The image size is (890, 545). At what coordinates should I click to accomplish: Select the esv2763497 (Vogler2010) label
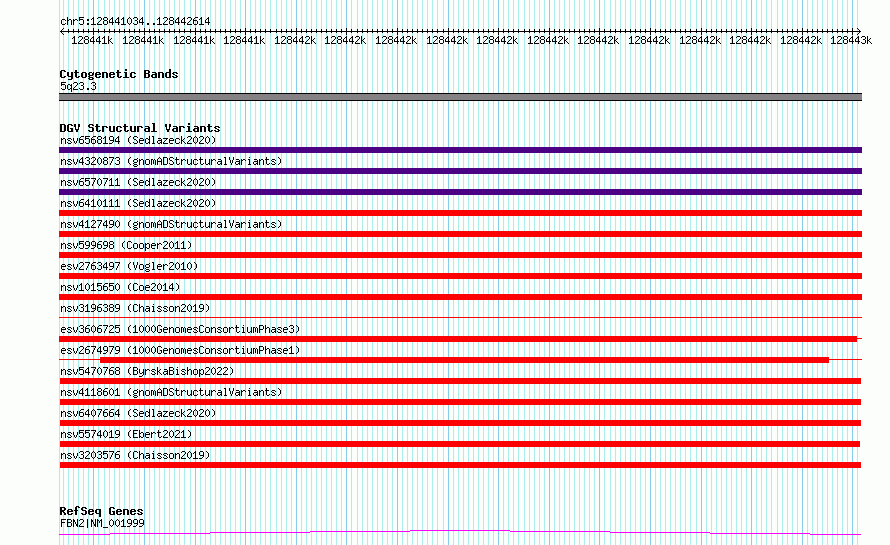point(129,266)
